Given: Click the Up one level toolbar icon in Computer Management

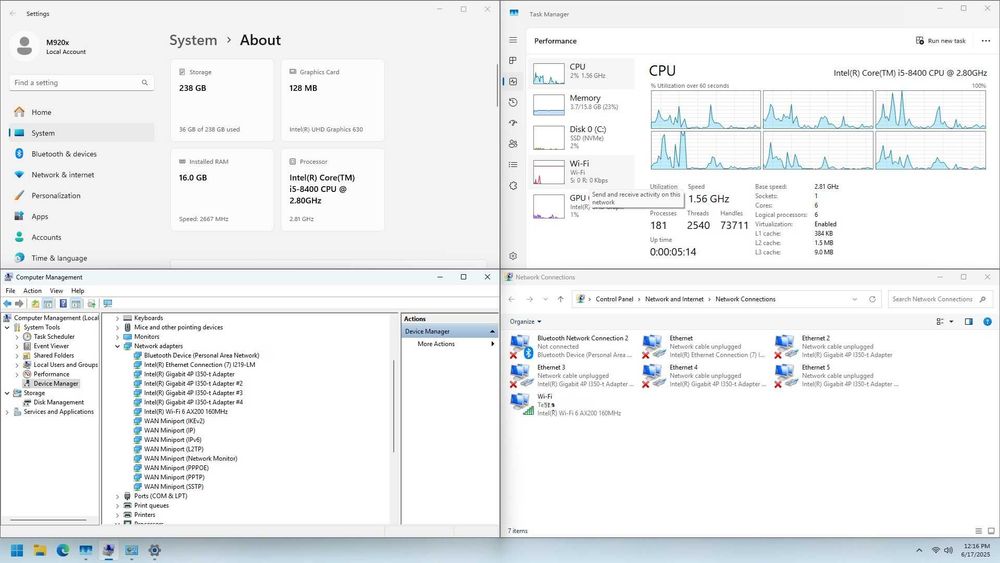Looking at the screenshot, I should [35, 303].
